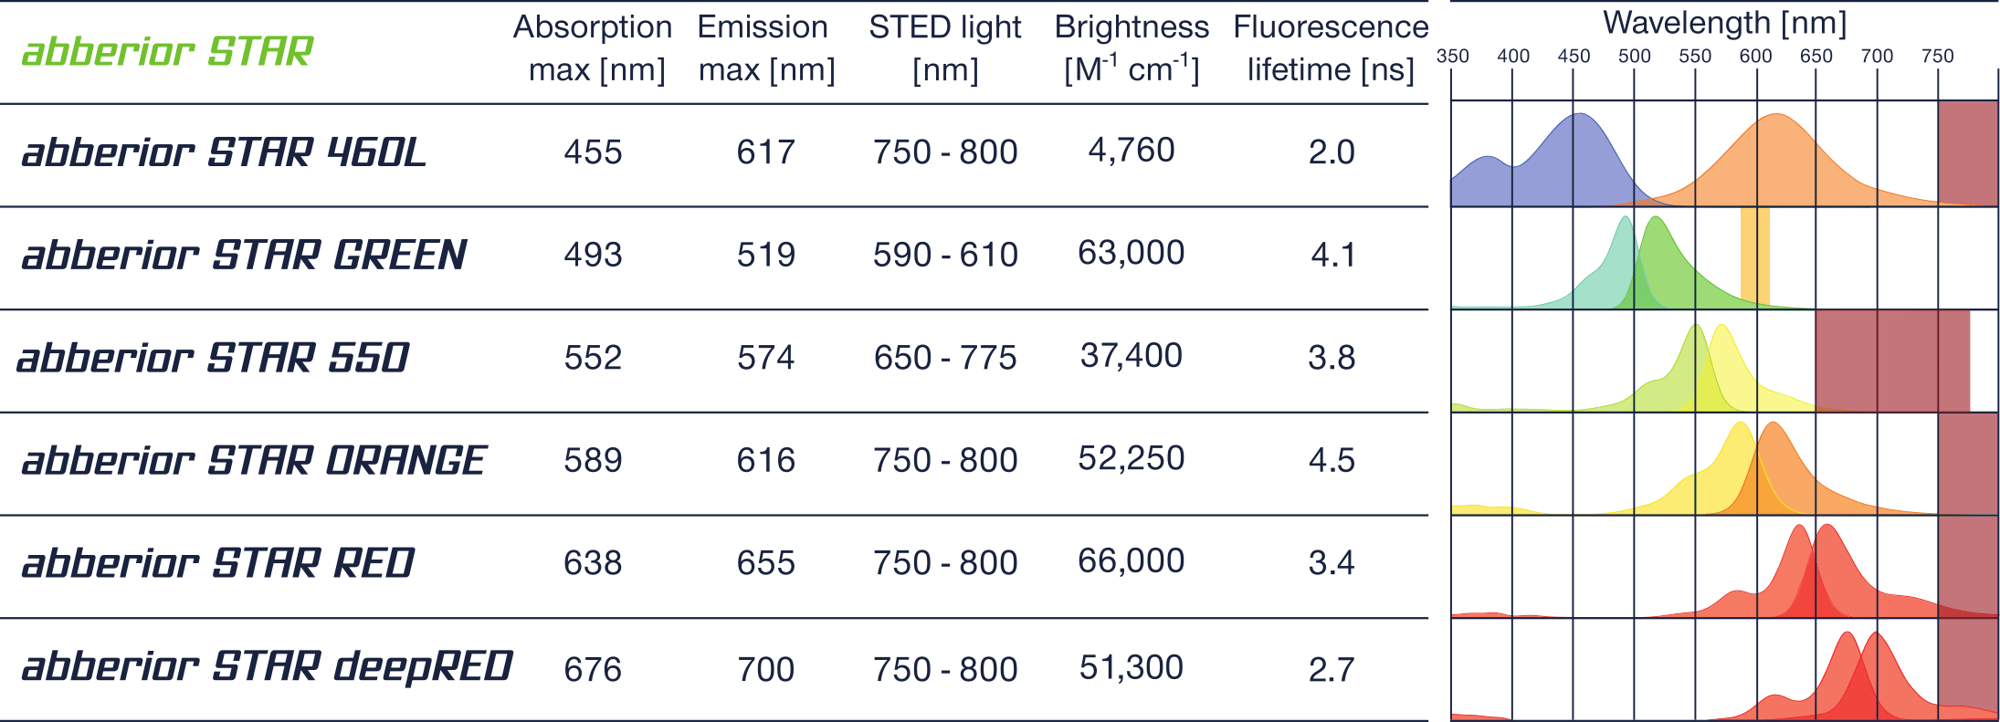Open the abberior STAR GREEN entry

point(244,255)
